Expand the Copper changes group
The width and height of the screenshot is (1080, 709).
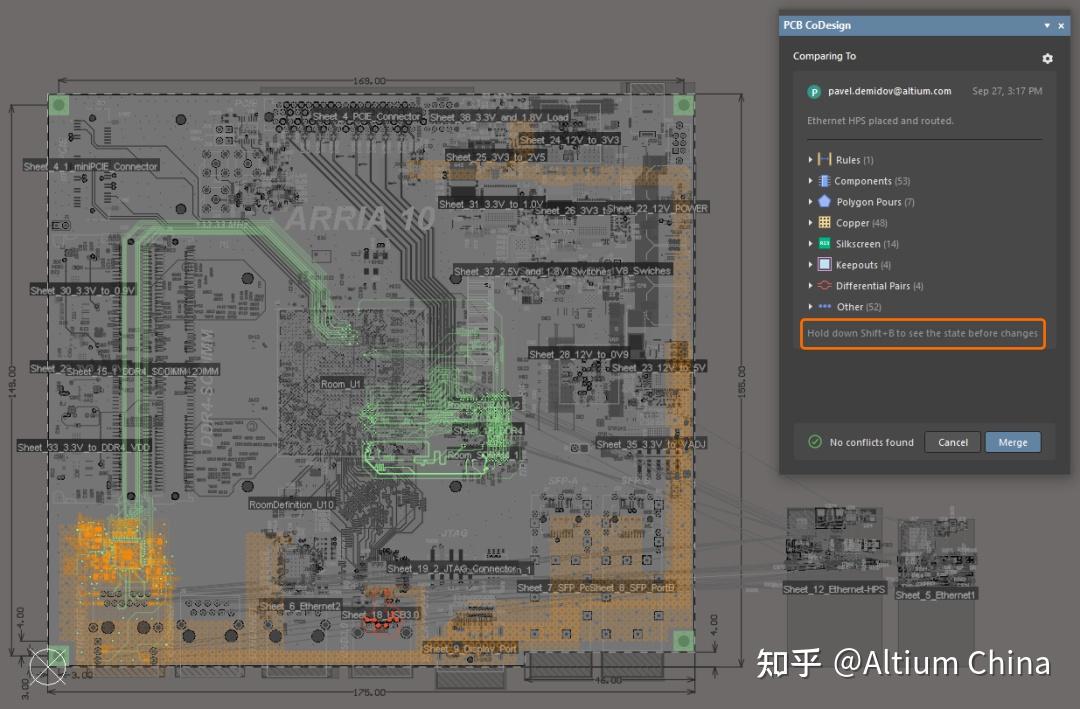[810, 222]
